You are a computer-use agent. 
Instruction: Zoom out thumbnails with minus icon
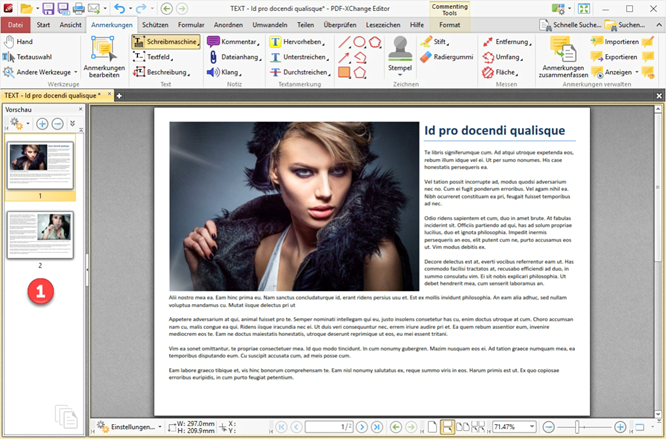tap(57, 124)
